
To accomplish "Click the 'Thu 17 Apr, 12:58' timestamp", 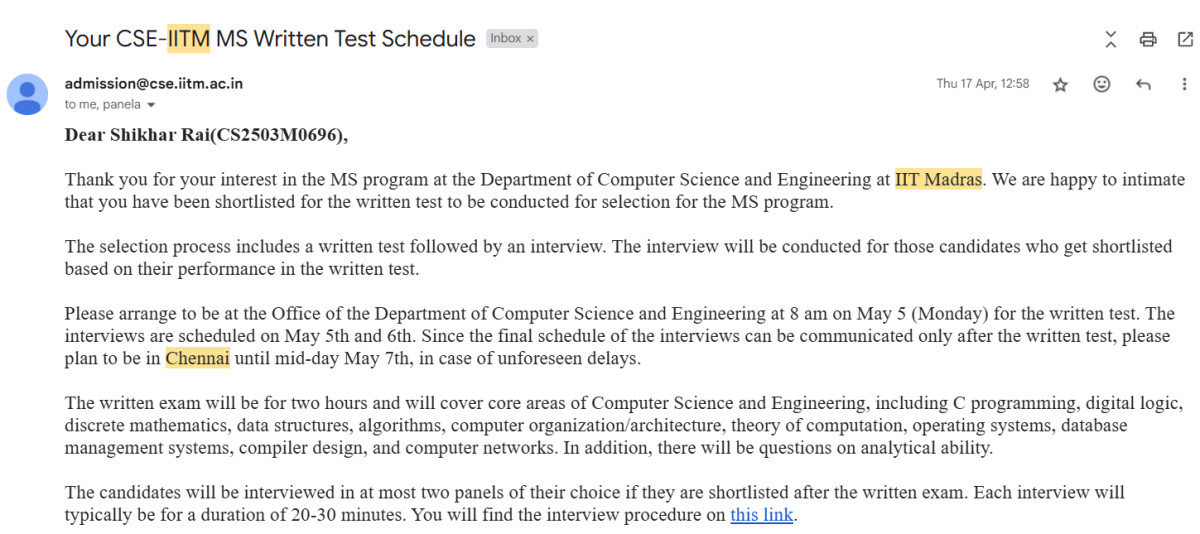I will click(x=982, y=84).
